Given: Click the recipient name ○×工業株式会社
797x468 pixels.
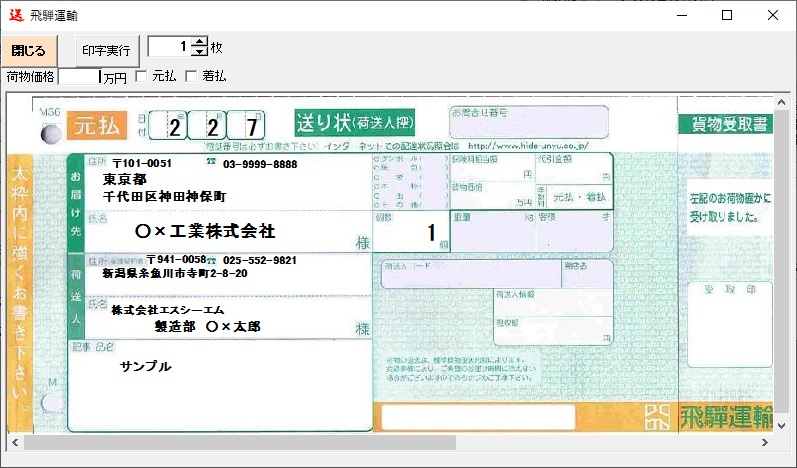Looking at the screenshot, I should coord(205,231).
